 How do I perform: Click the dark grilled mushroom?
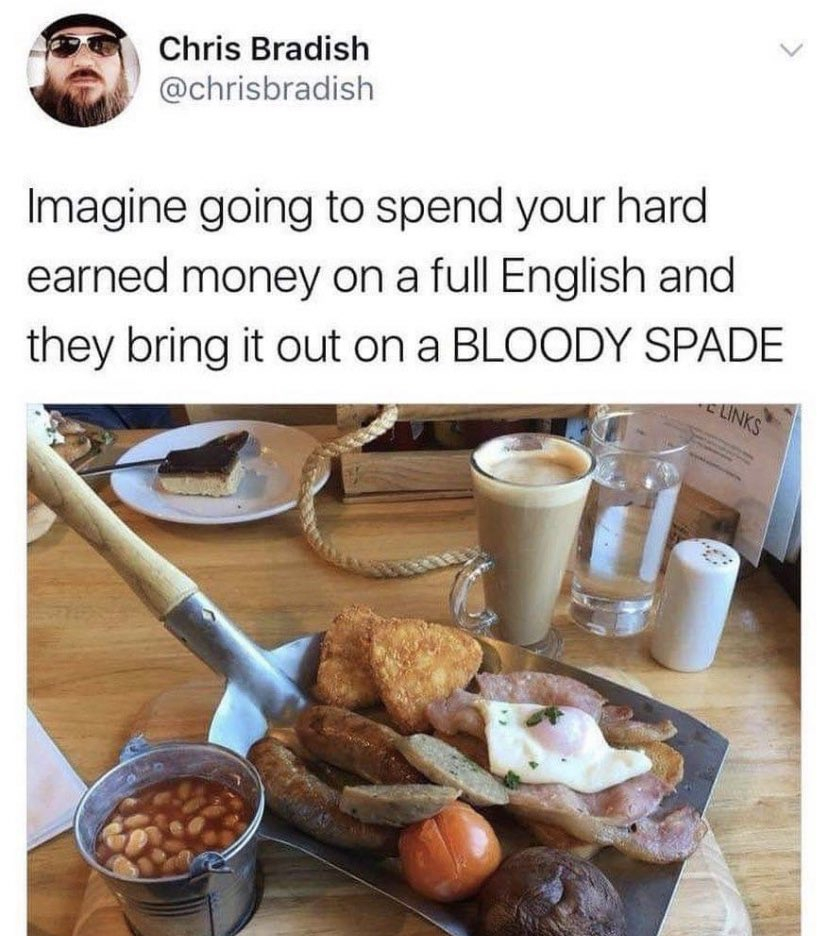(x=553, y=892)
